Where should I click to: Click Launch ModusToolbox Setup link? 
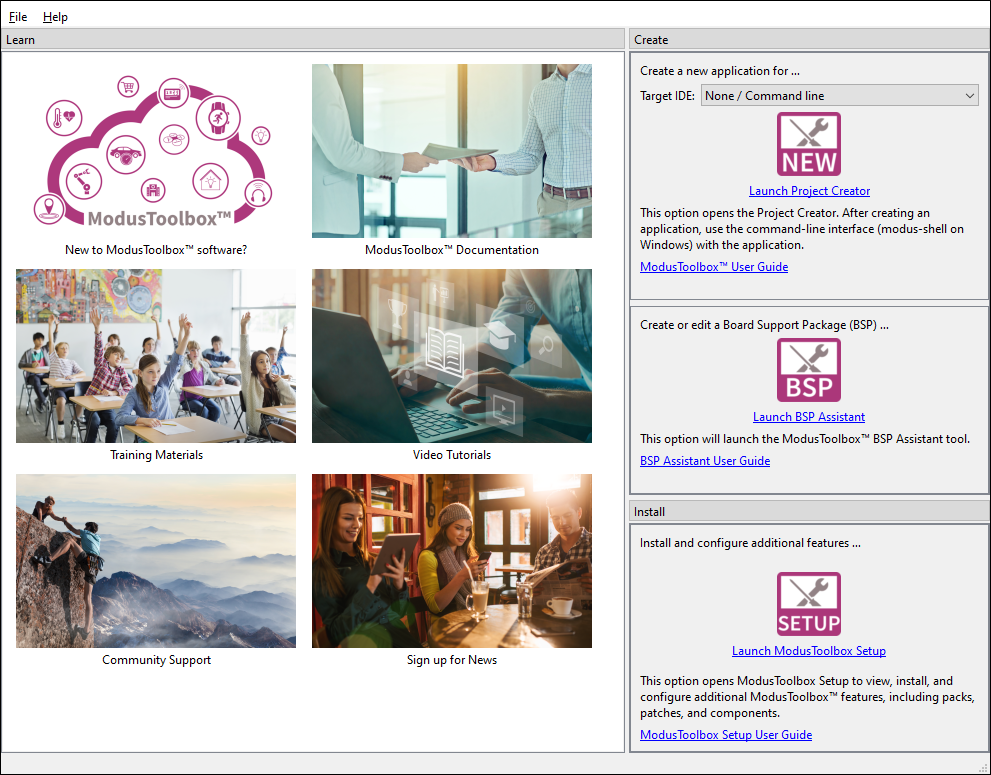coord(808,650)
